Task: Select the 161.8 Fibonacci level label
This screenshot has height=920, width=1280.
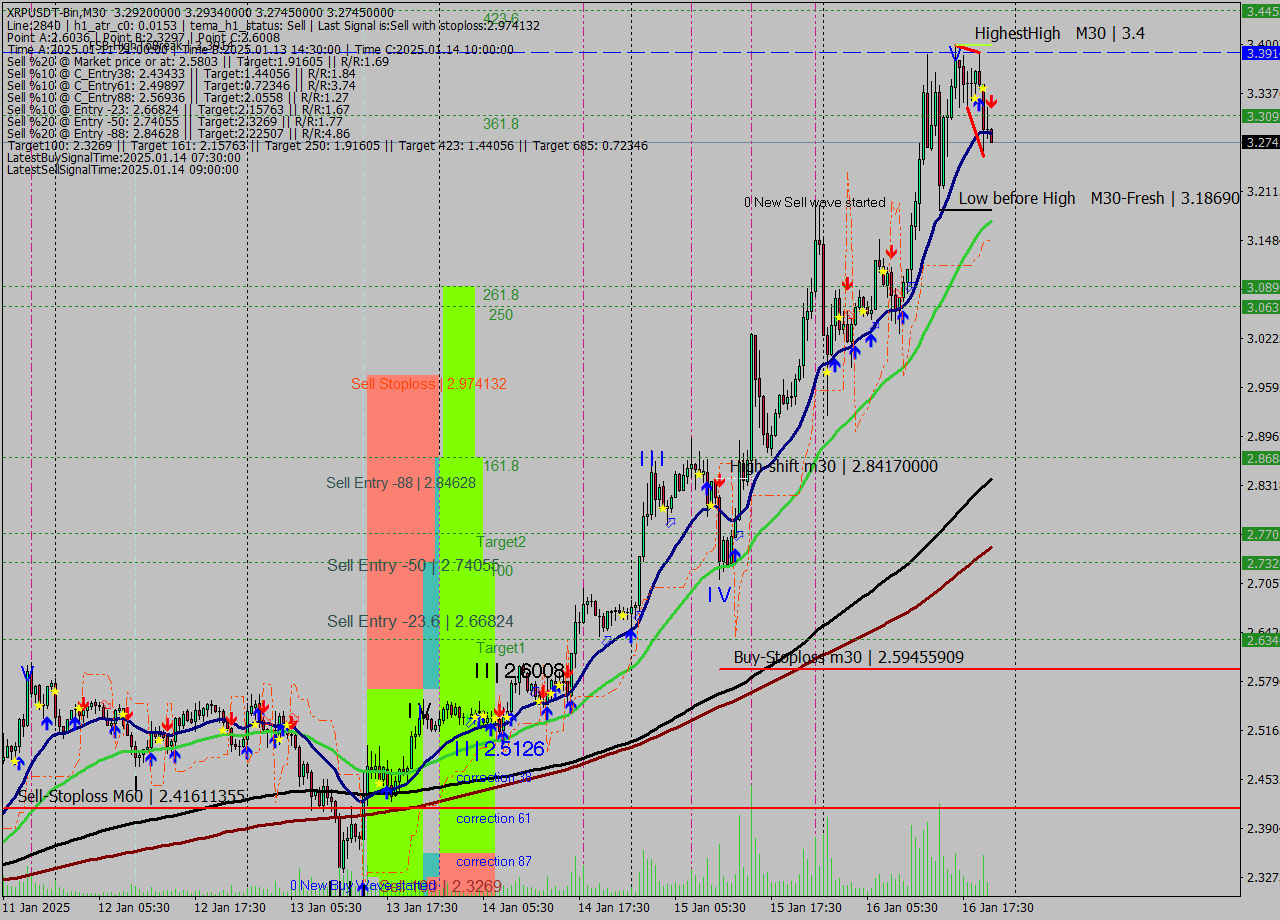Action: point(501,466)
